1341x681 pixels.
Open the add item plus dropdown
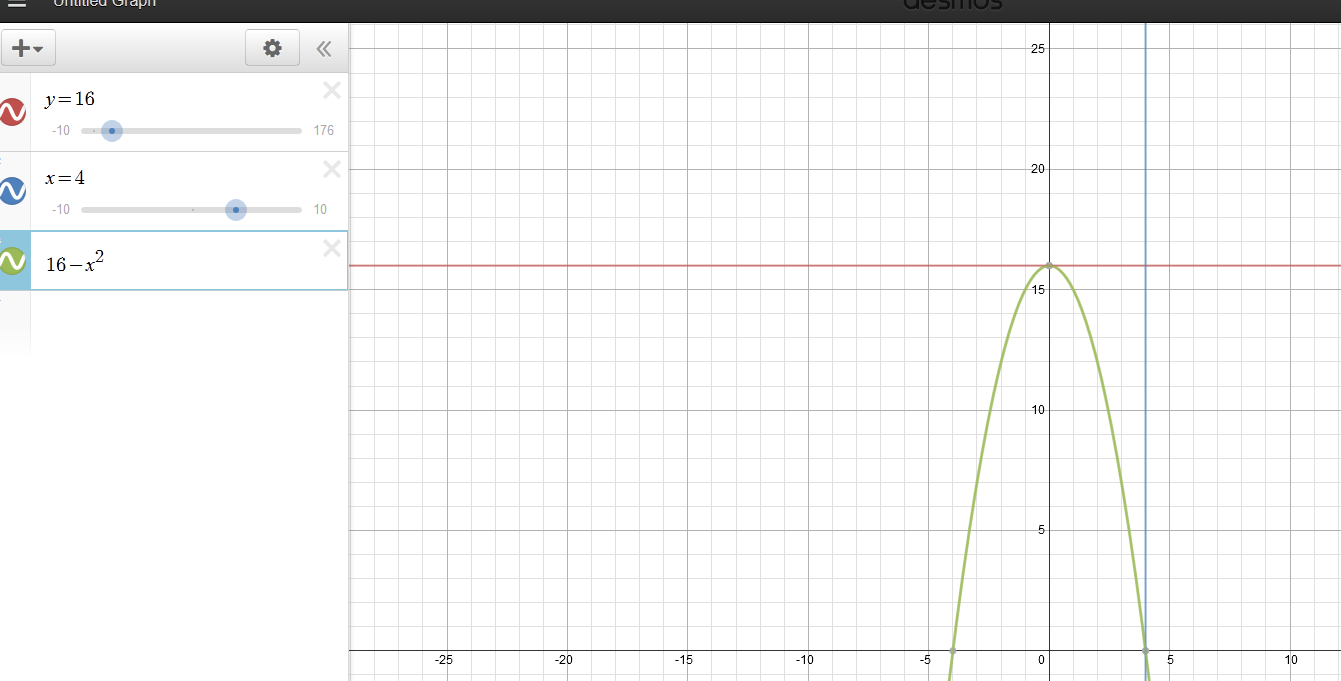coord(27,48)
